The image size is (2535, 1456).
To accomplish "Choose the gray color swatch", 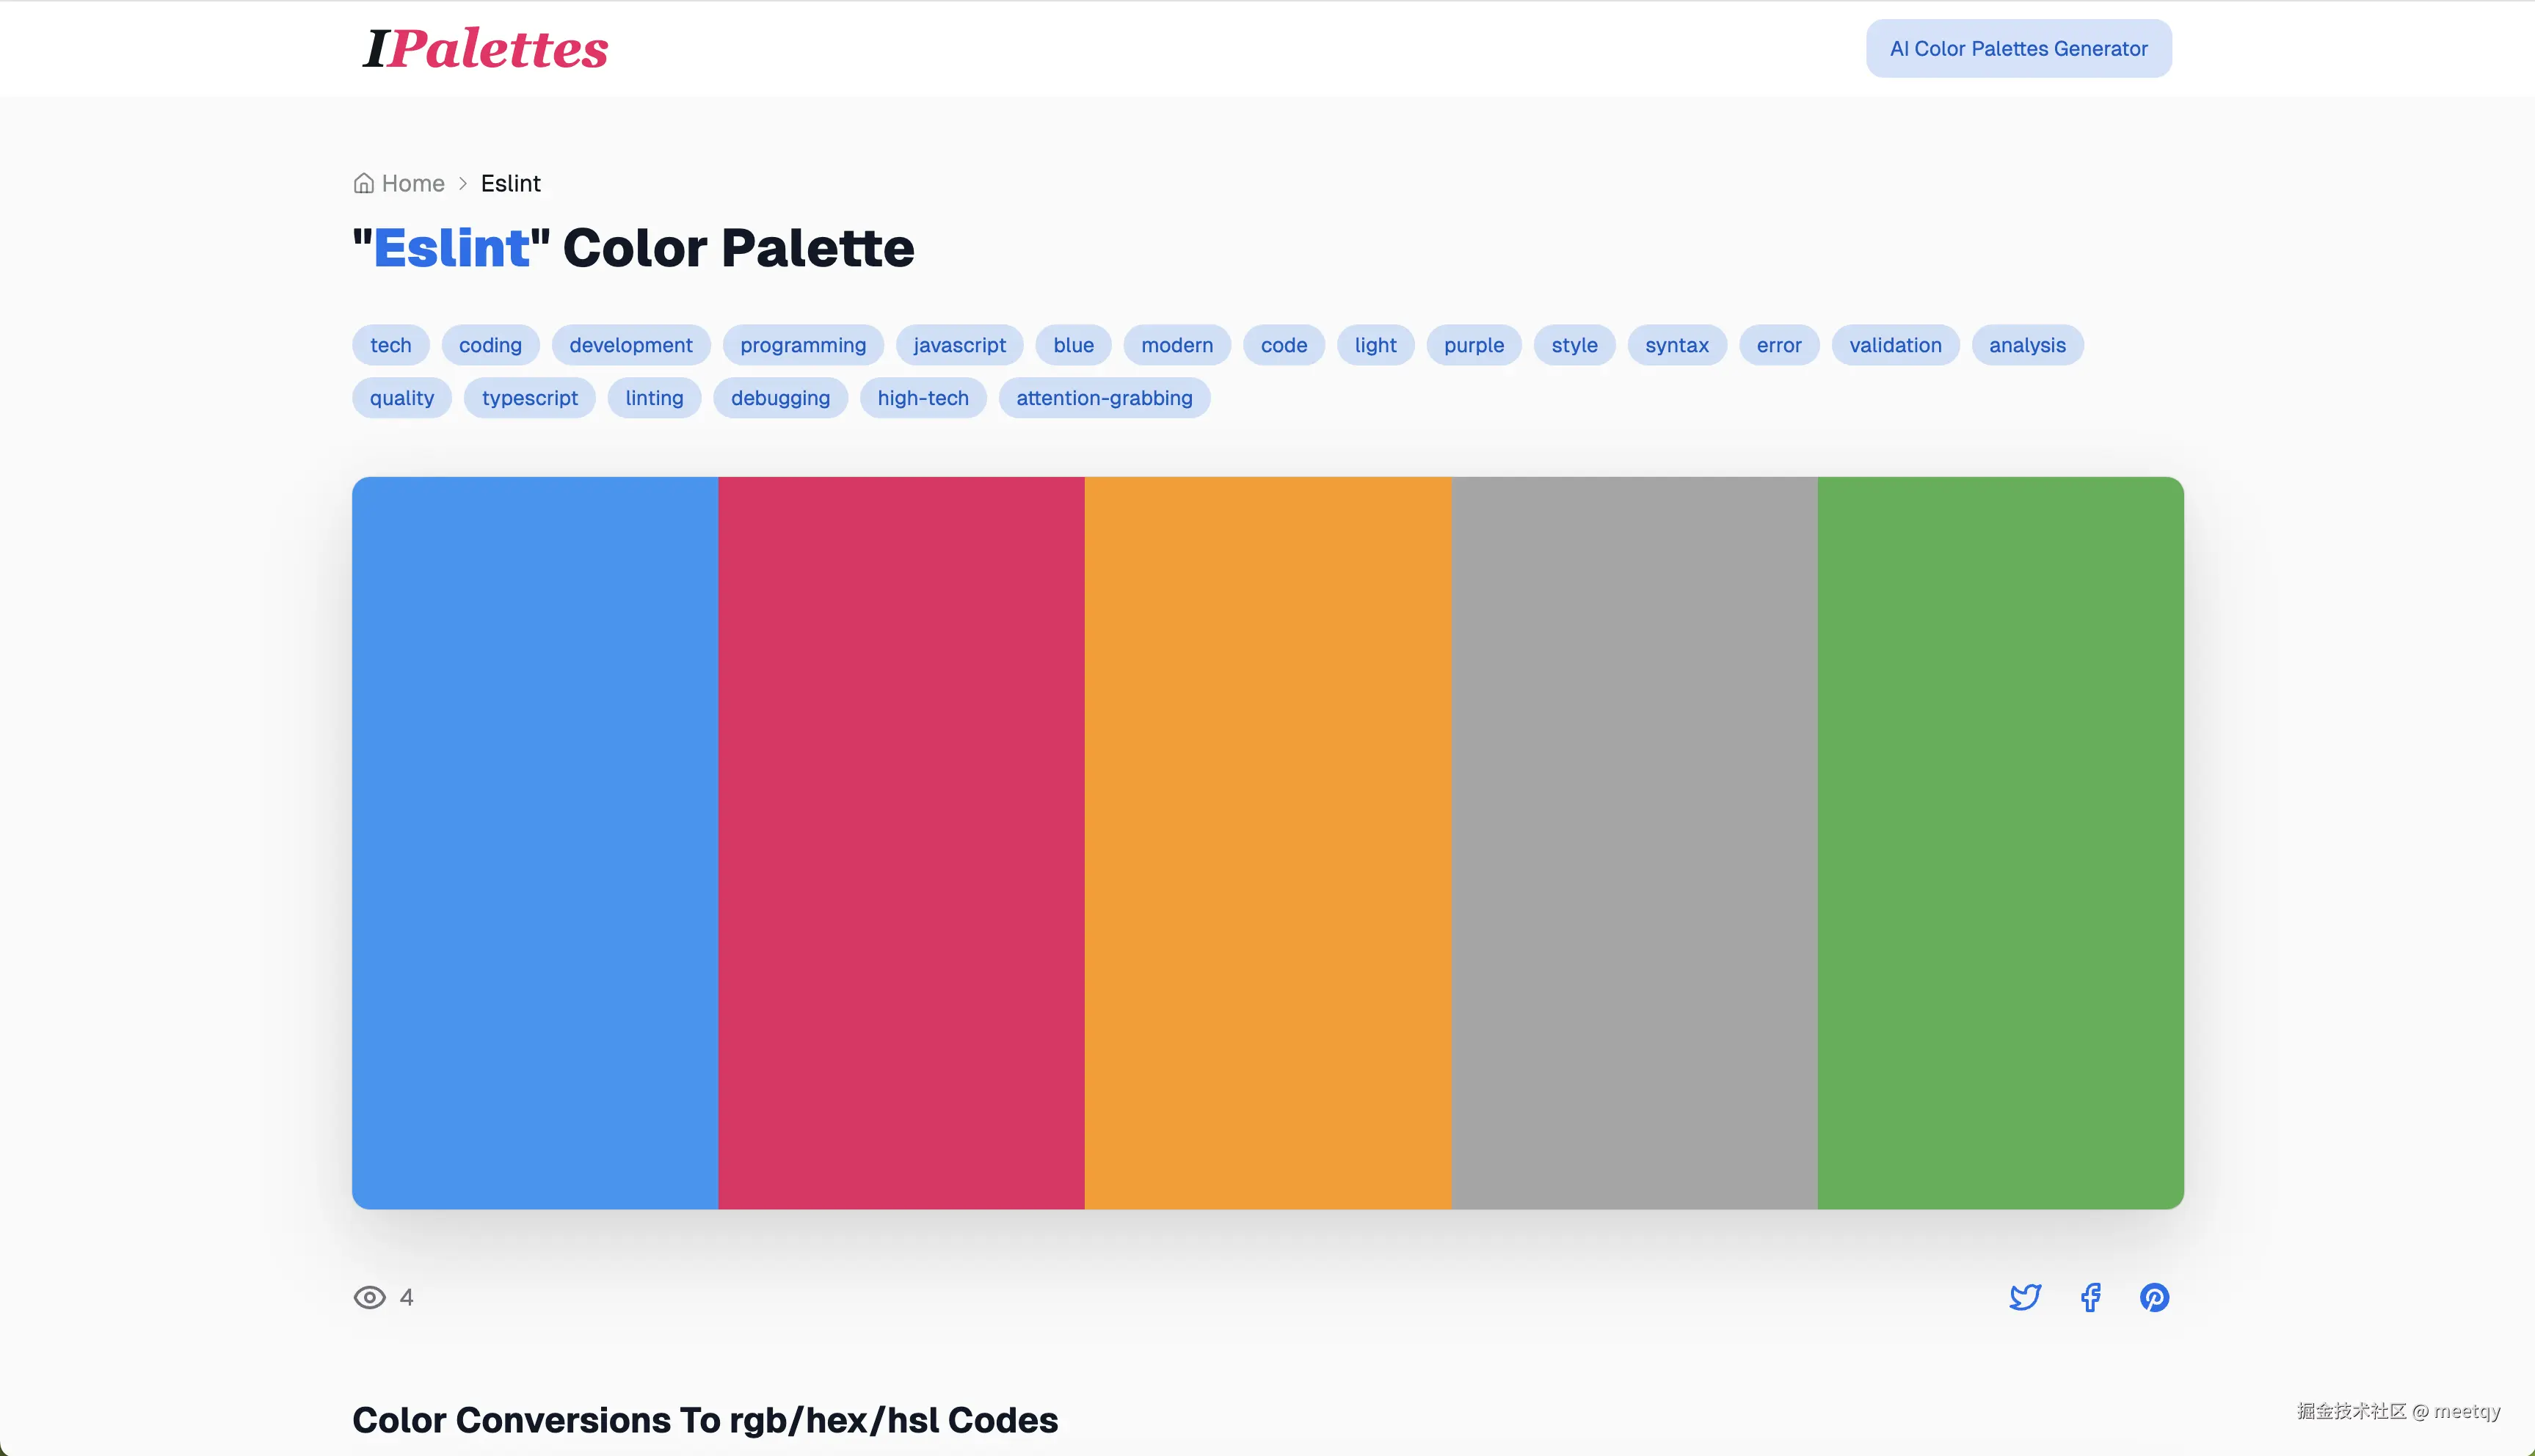I will [1634, 842].
